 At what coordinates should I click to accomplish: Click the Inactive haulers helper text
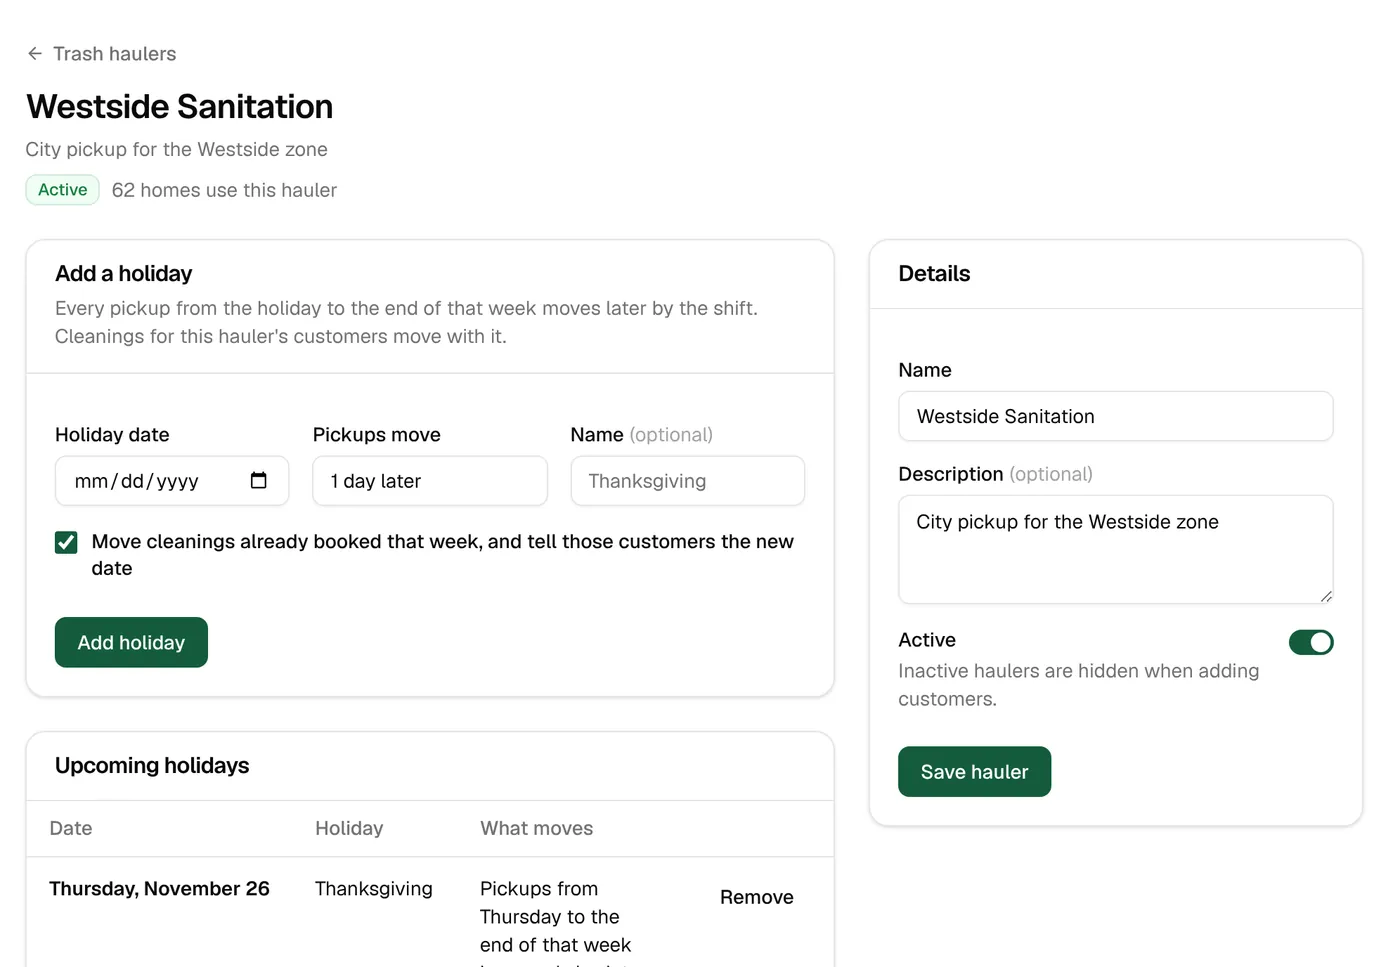pos(1079,685)
